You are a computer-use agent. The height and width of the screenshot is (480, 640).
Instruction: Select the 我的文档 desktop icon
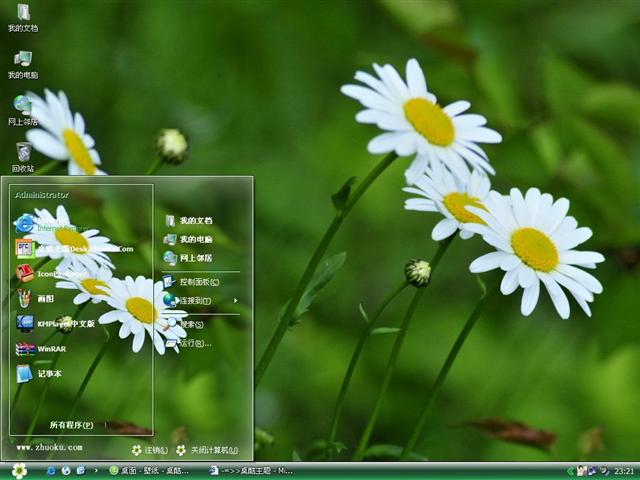coord(23,17)
